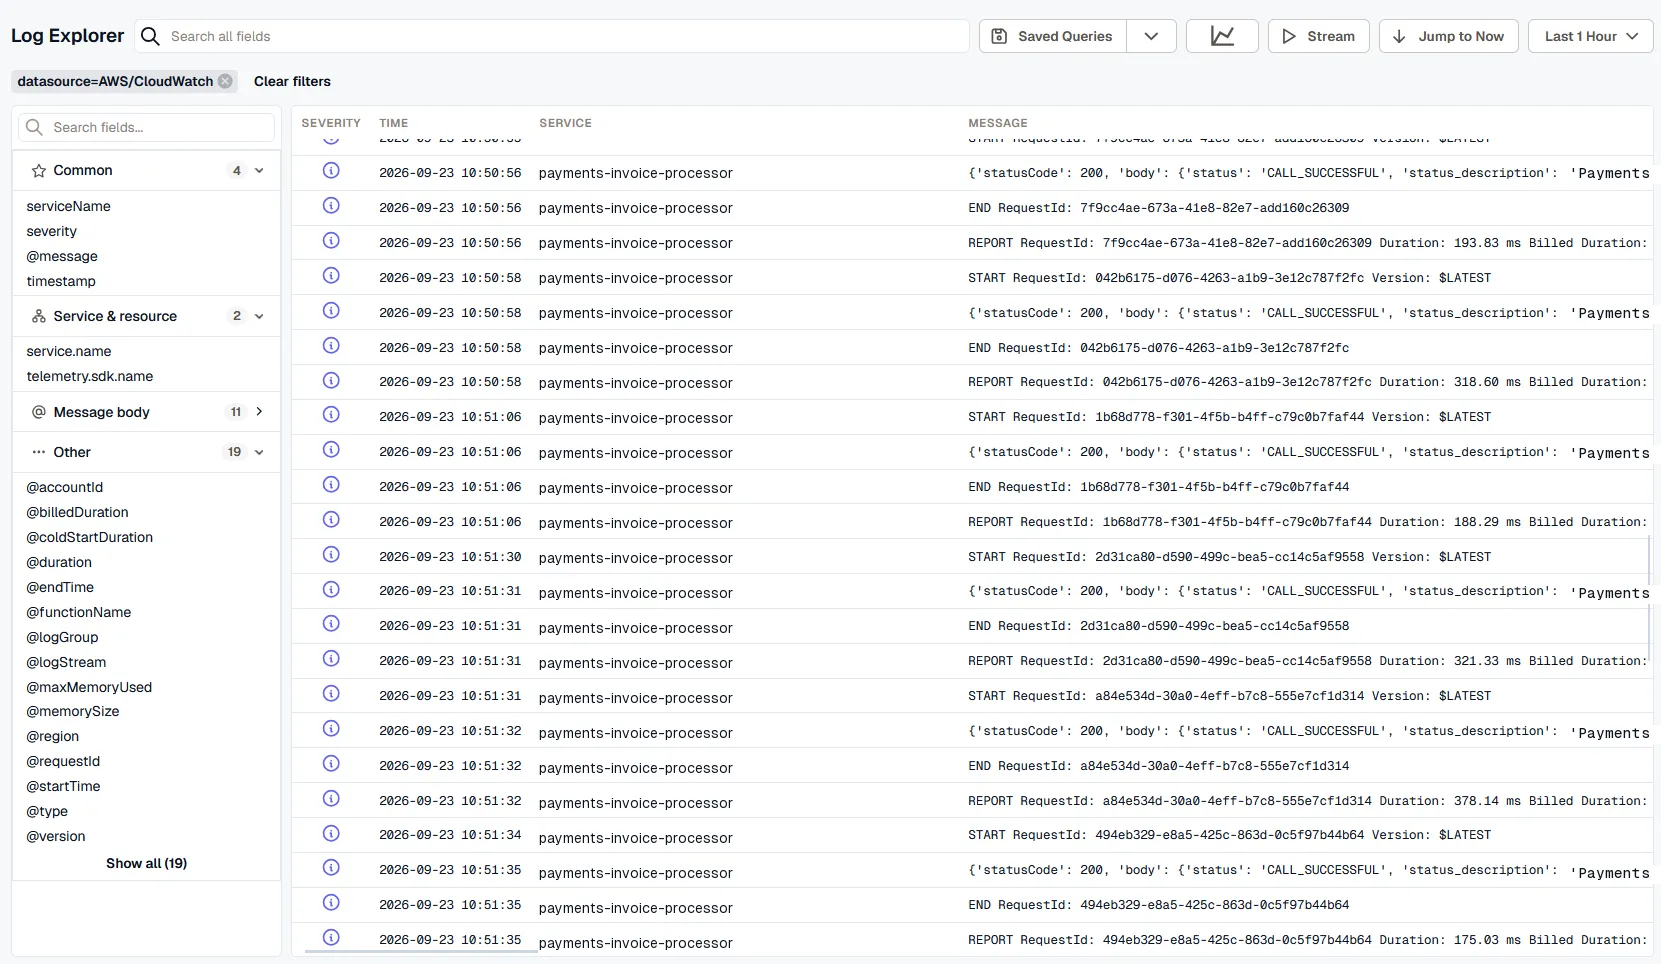Select the serviceName field
The height and width of the screenshot is (964, 1661).
(x=68, y=206)
